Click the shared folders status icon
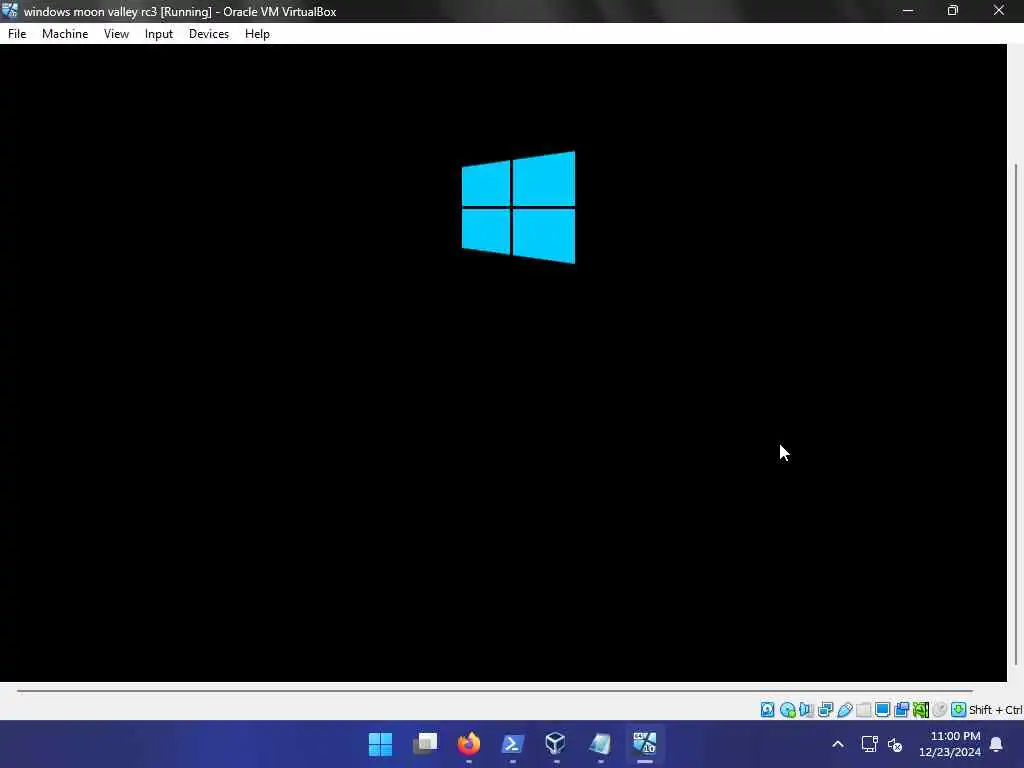Screen dimensions: 1024x768 point(863,709)
